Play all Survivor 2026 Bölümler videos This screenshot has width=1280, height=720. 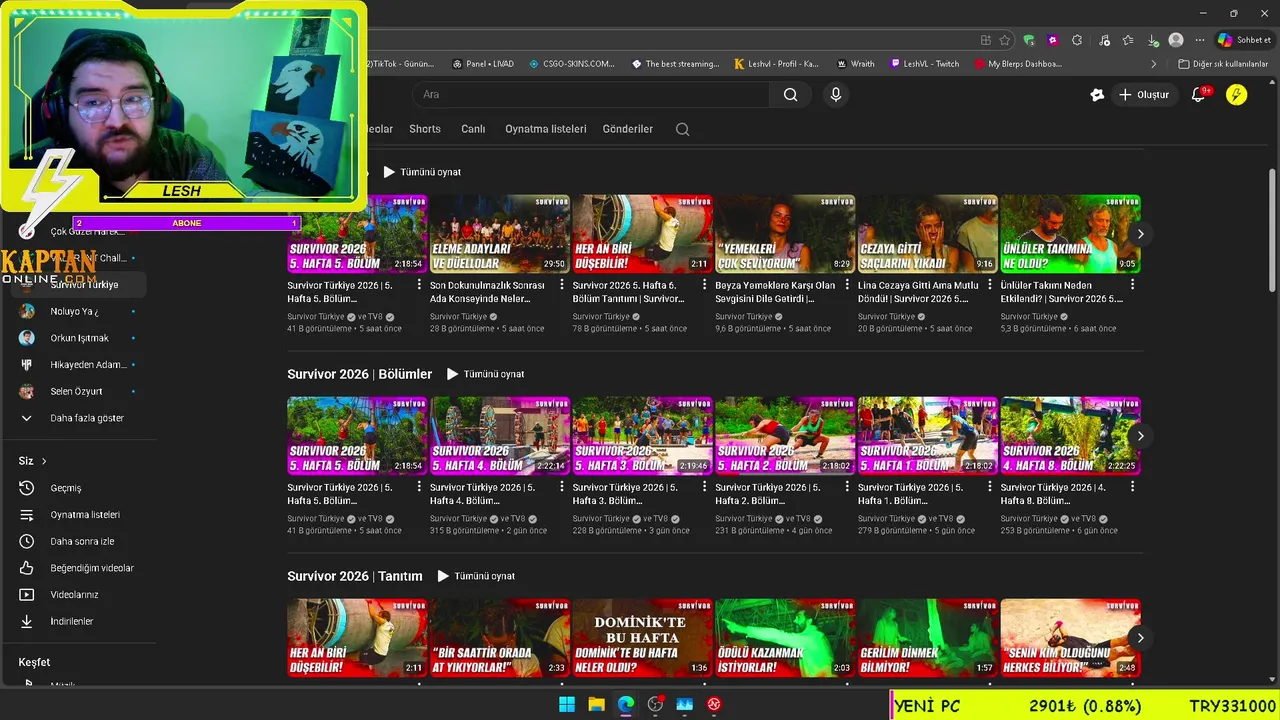click(x=485, y=374)
